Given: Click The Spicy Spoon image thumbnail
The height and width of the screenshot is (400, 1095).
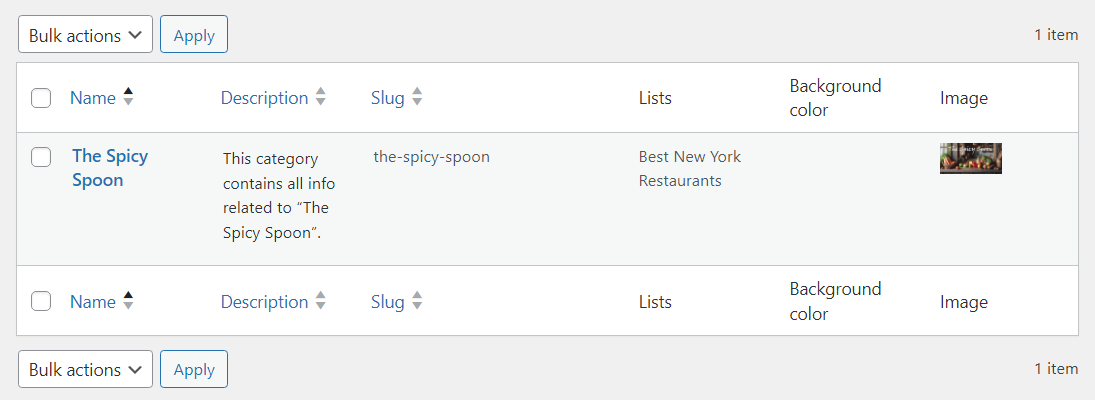Looking at the screenshot, I should click(x=971, y=158).
